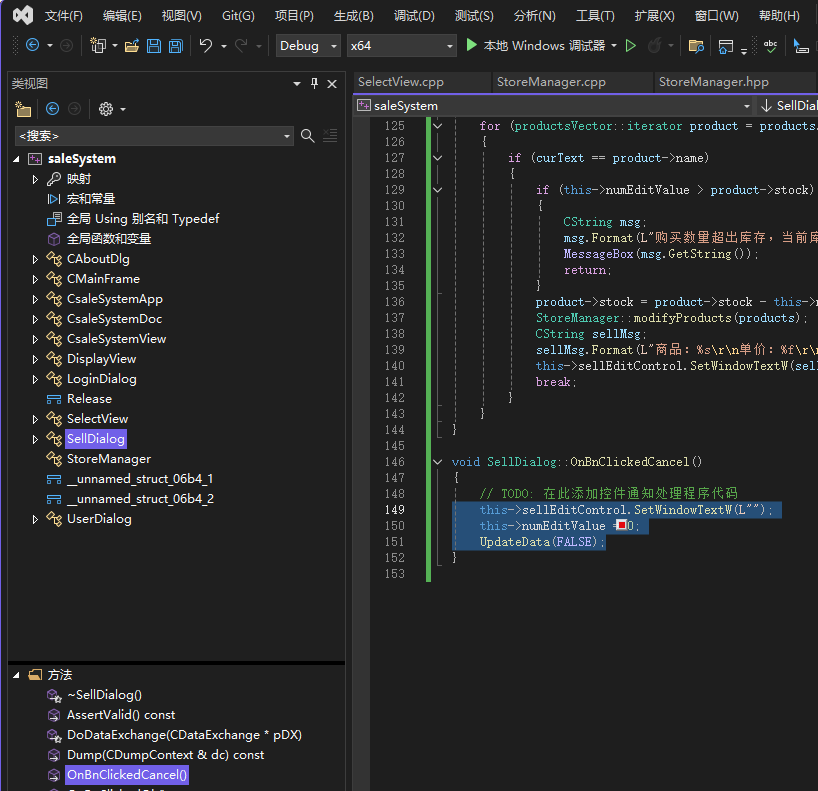Screen dimensions: 818x791
Task: Toggle the pin on the 类视图 panel
Action: [x=314, y=84]
